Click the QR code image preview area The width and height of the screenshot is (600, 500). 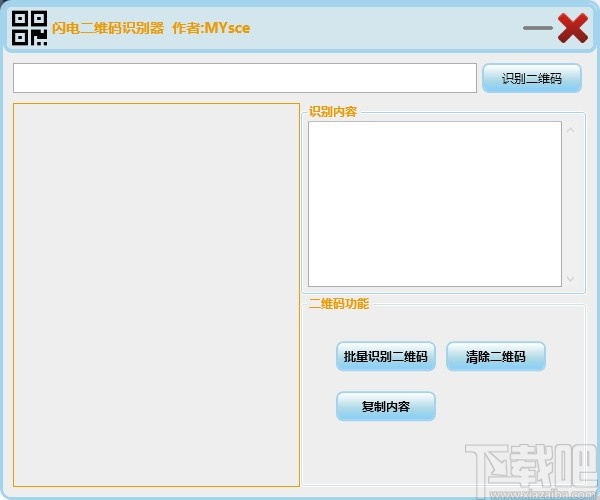[156, 295]
